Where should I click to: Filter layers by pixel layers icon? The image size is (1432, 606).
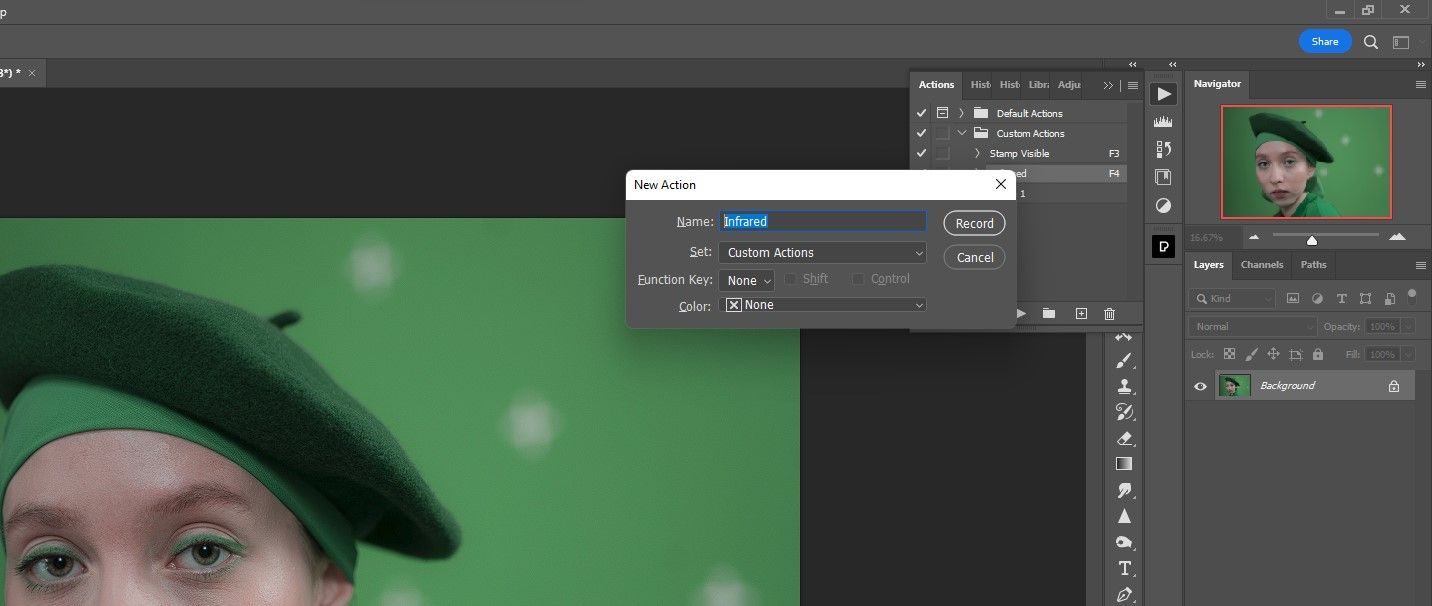click(x=1293, y=298)
